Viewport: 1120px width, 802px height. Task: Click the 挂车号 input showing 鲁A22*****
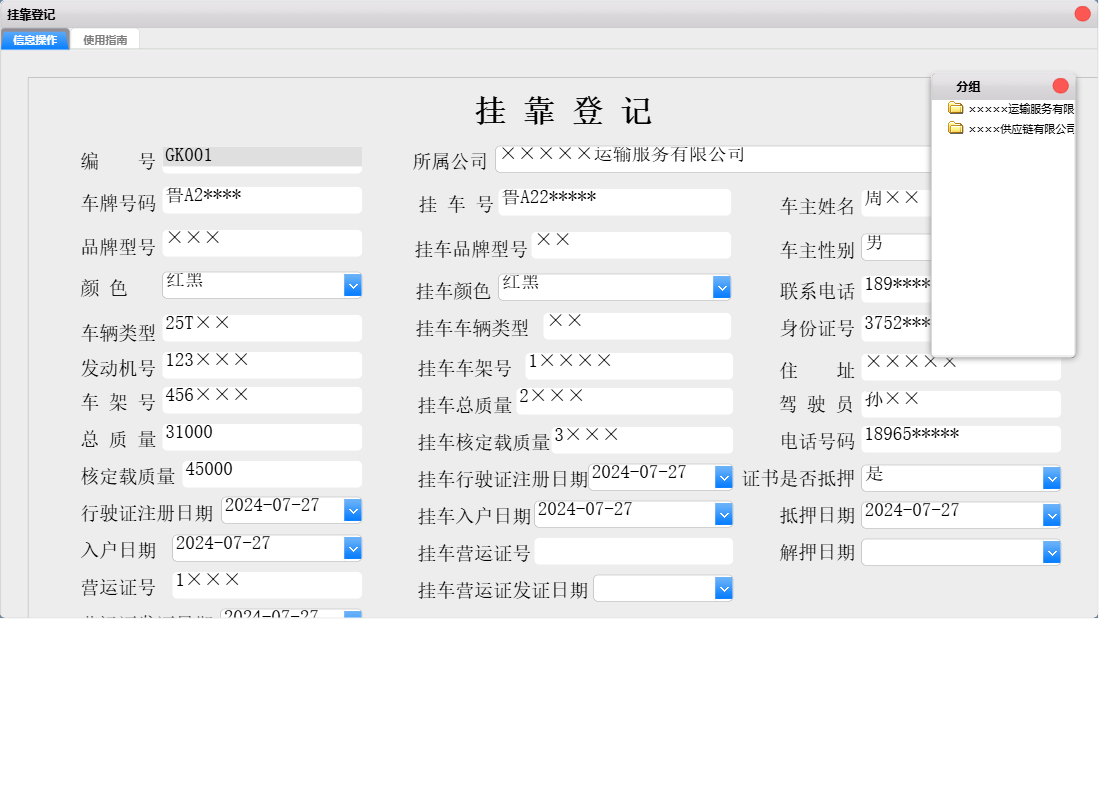click(615, 202)
